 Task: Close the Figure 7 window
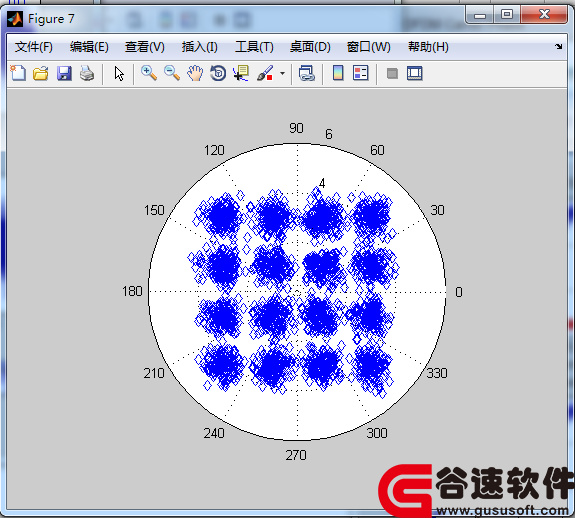(544, 14)
